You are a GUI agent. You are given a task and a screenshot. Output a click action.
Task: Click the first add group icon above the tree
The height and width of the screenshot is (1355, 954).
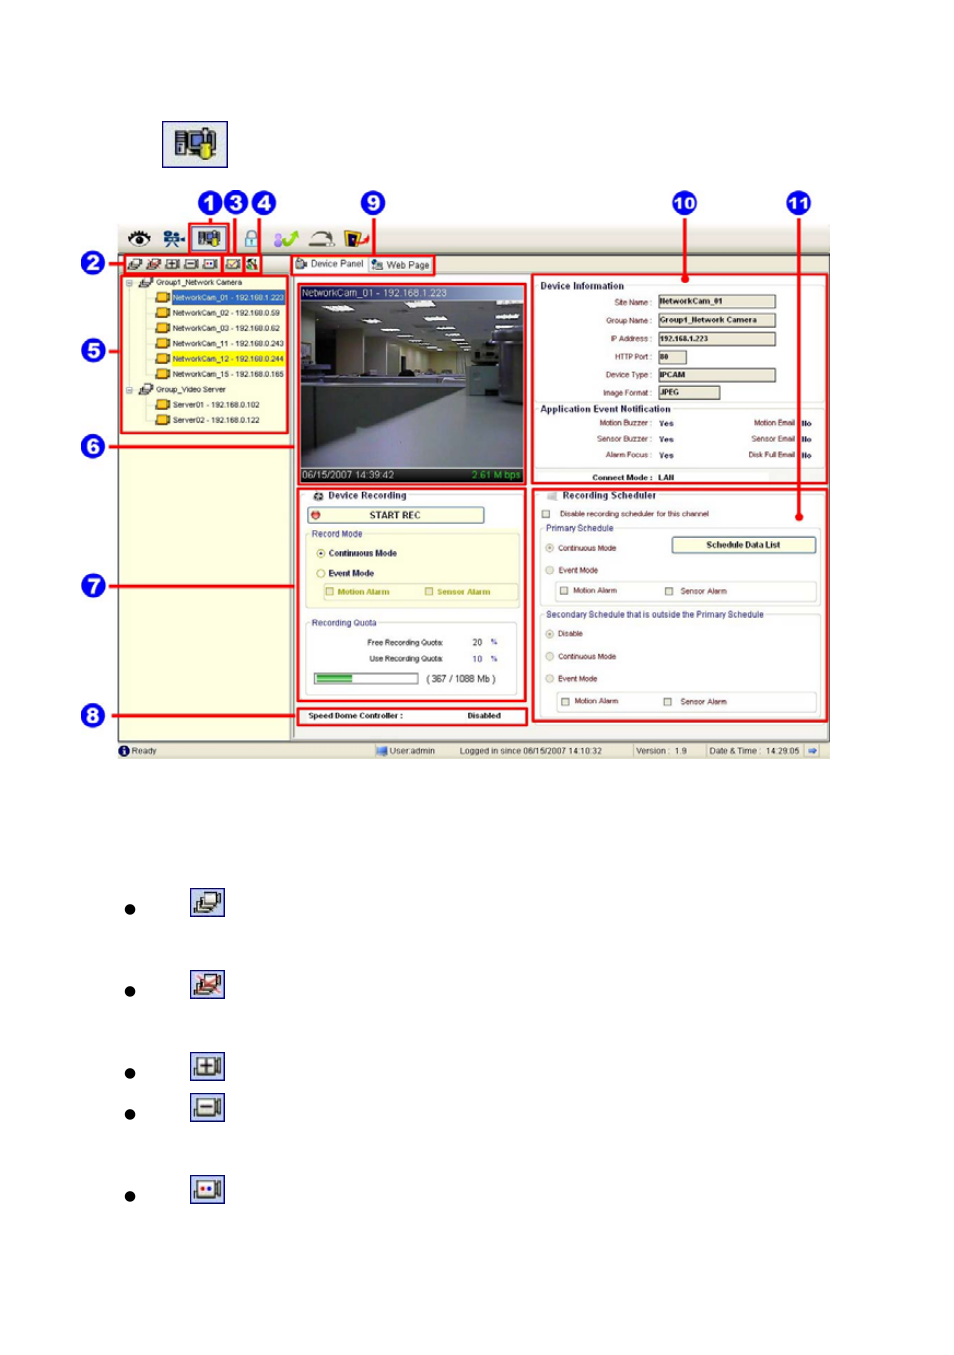[x=134, y=265]
